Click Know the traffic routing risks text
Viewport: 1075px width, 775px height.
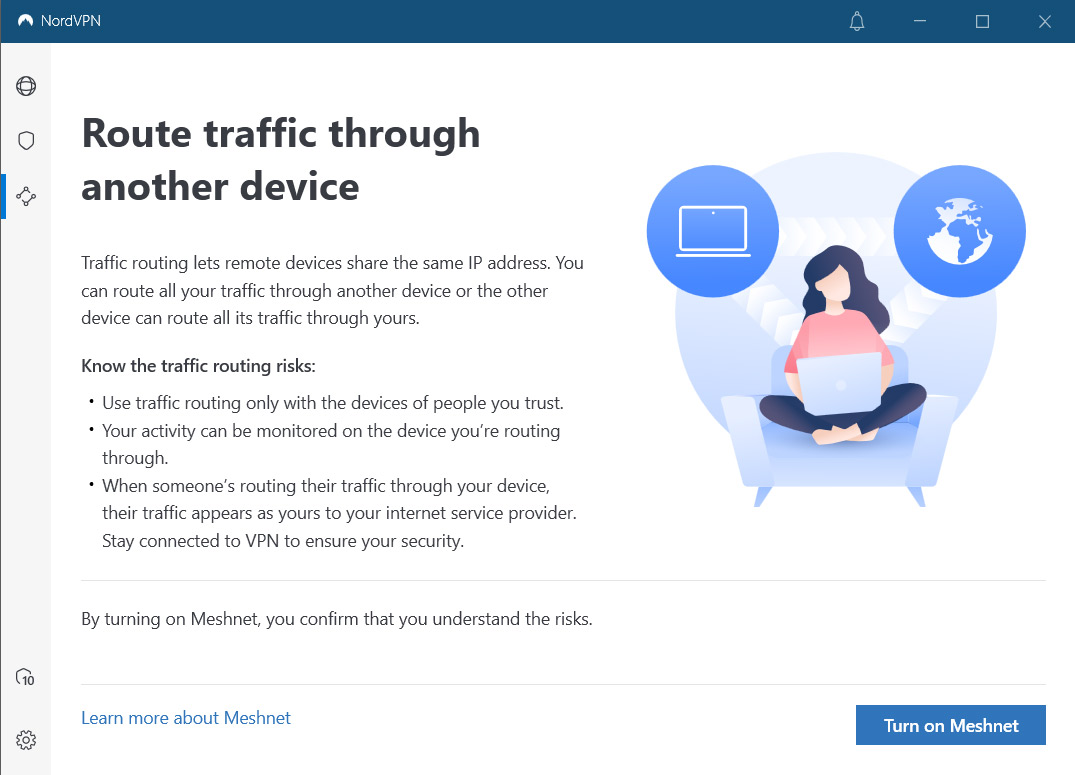tap(198, 366)
